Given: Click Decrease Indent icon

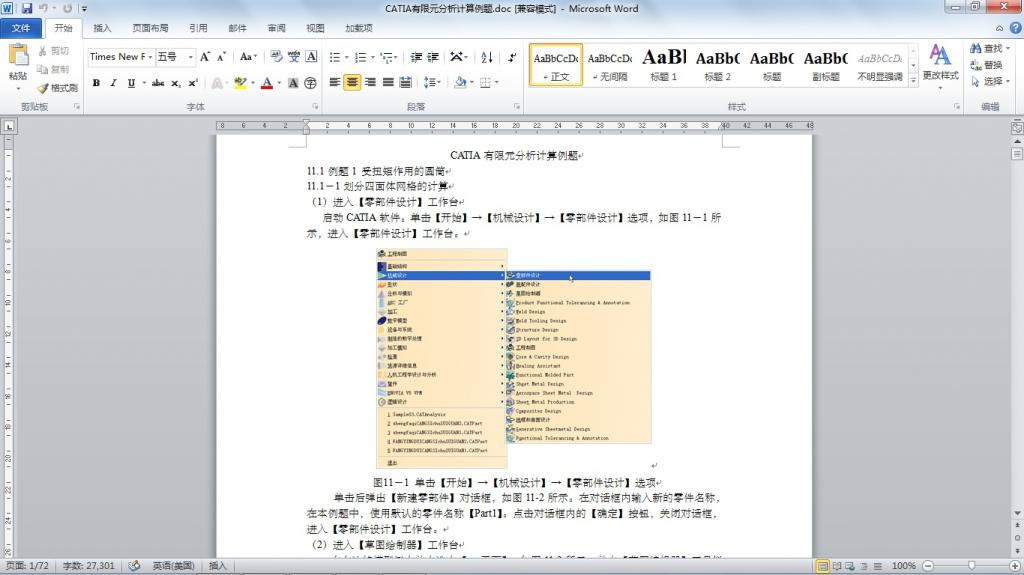Looking at the screenshot, I should pyautogui.click(x=416, y=57).
